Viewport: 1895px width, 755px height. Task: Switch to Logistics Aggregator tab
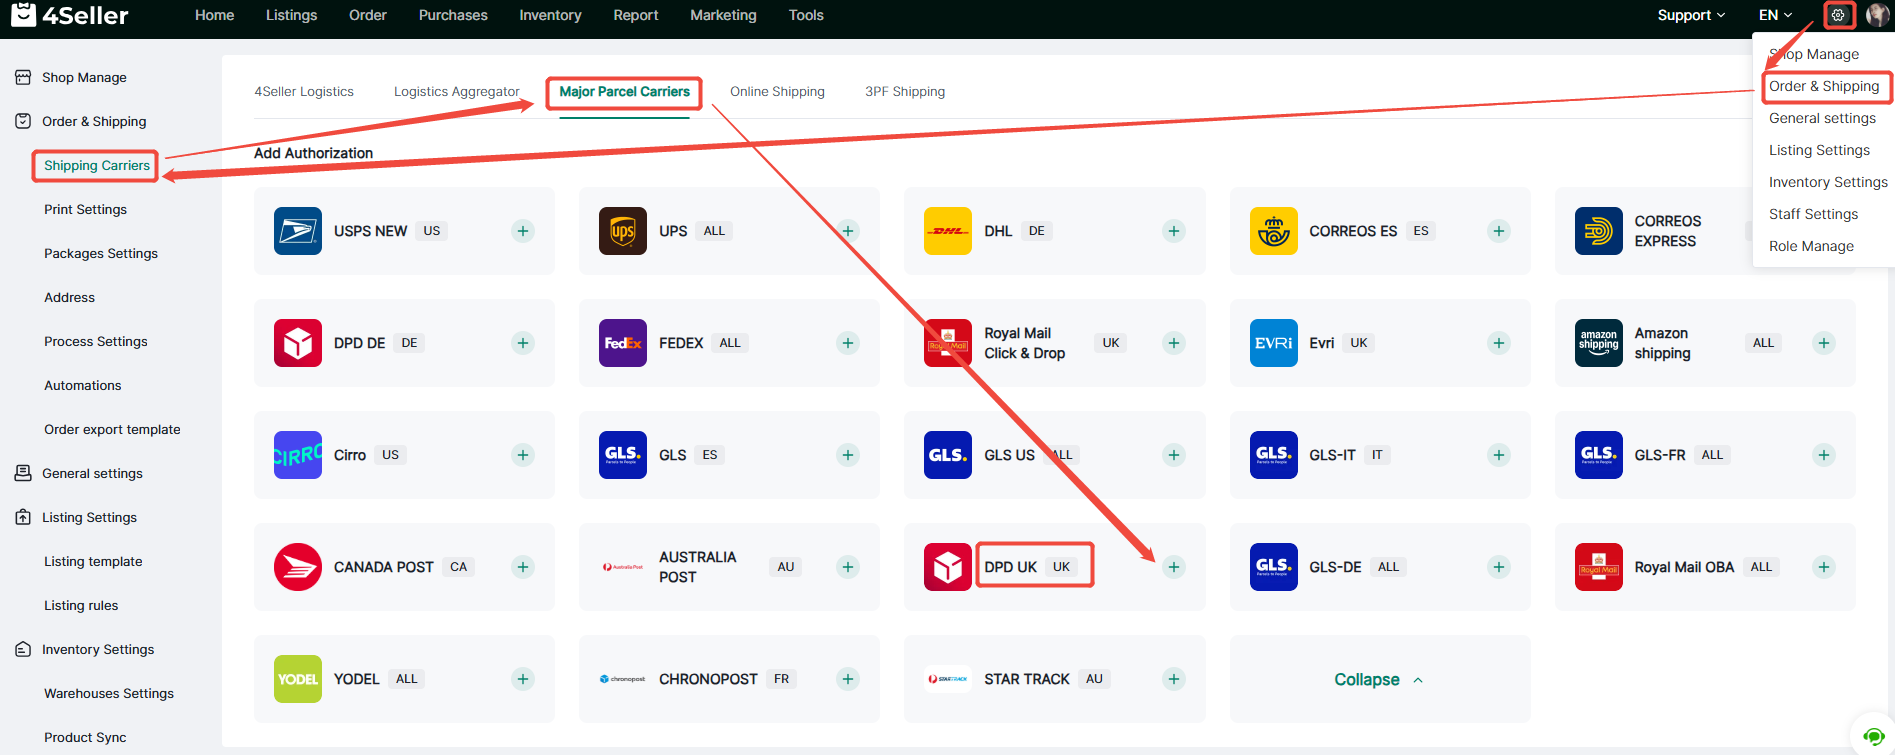tap(457, 91)
